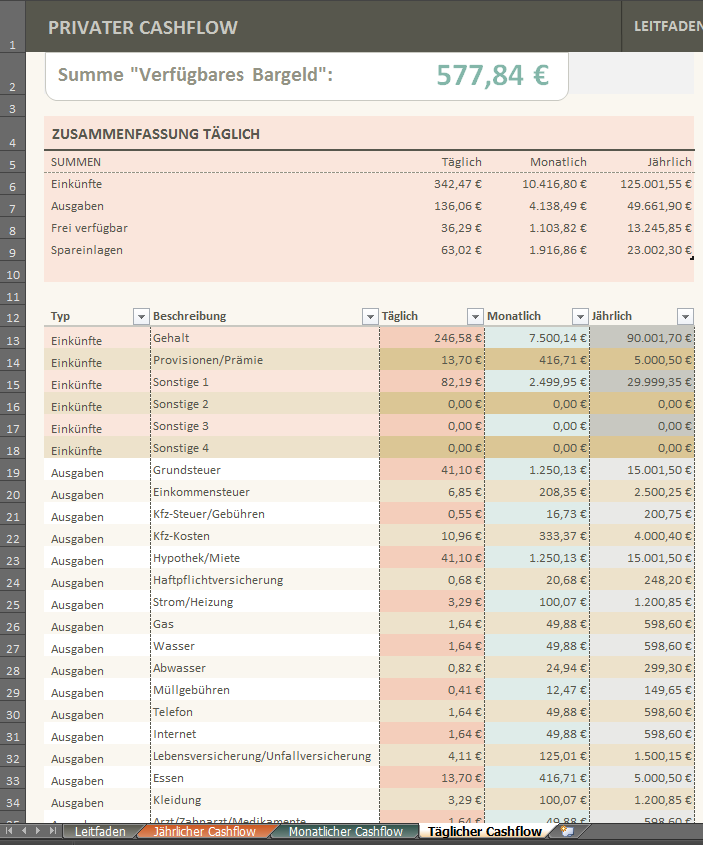The width and height of the screenshot is (703, 845).
Task: Go to previous sheet tab arrow
Action: 24,831
